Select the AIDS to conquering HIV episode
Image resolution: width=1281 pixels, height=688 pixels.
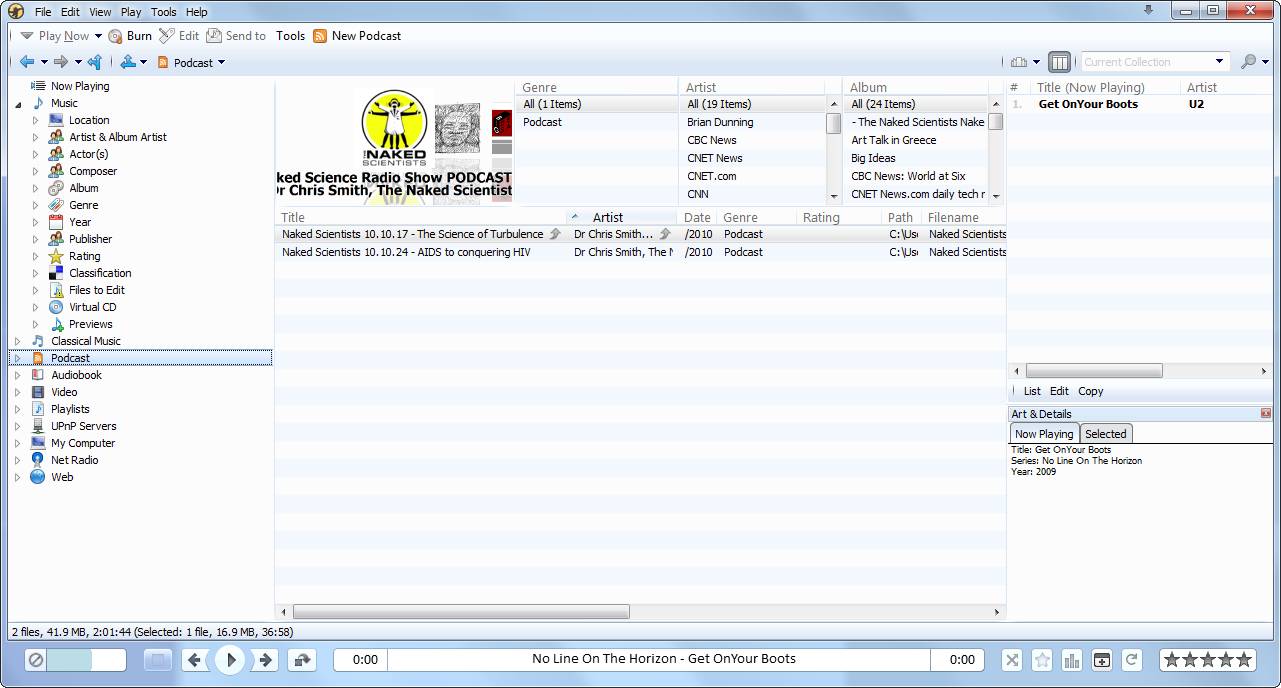click(406, 252)
